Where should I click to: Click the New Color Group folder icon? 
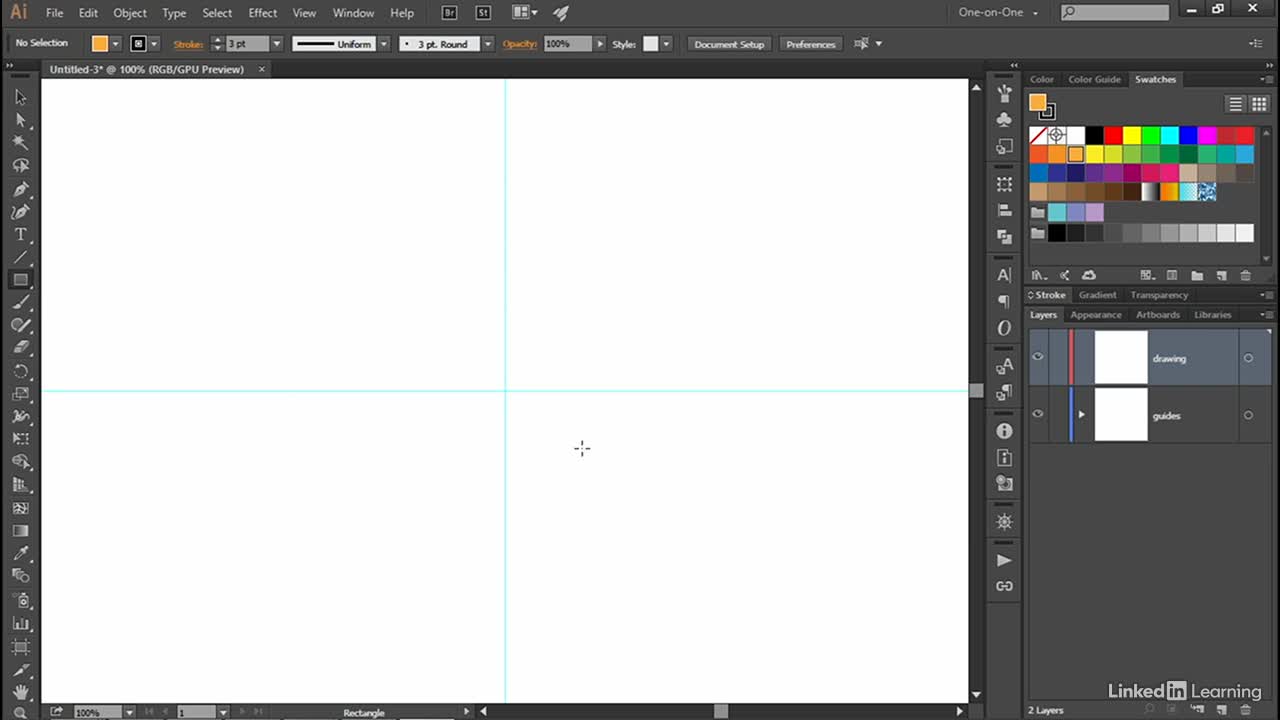[x=1197, y=275]
